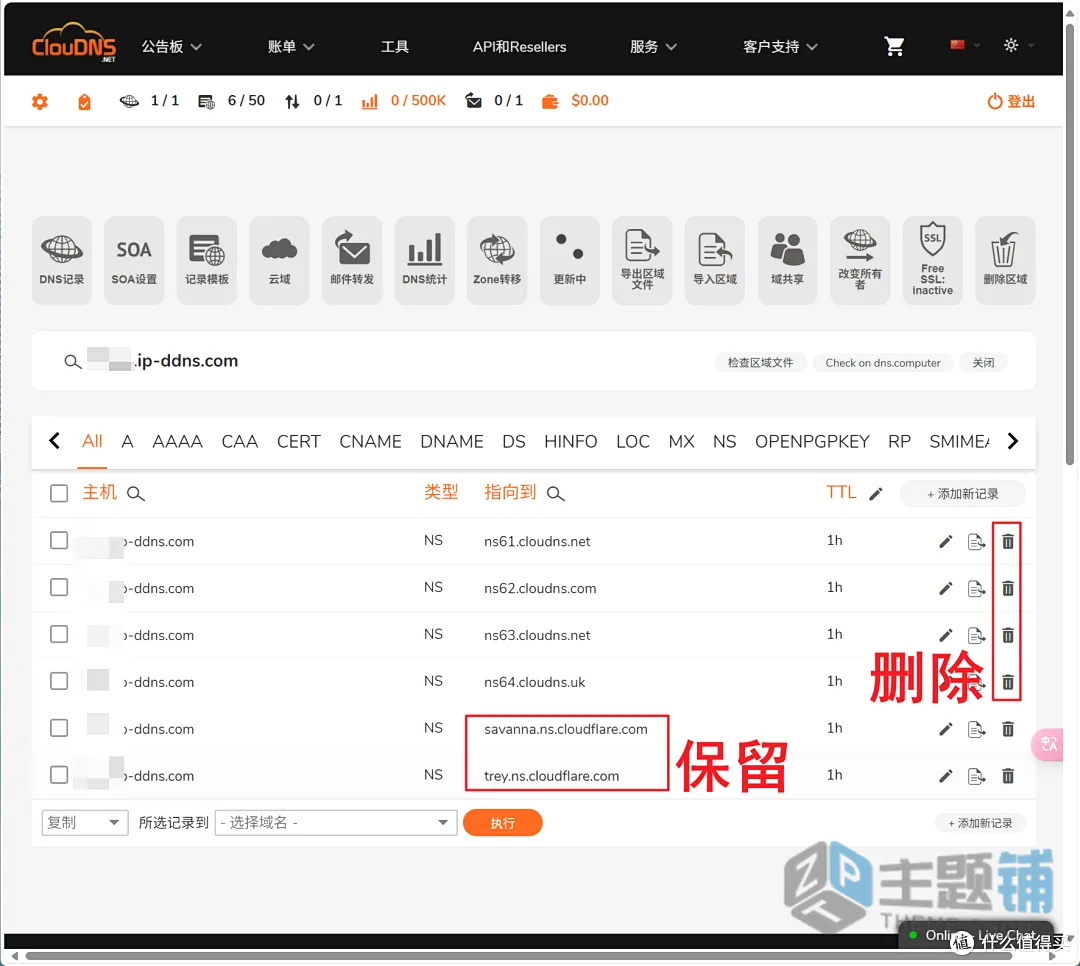Viewport: 1080px width, 966px height.
Task: Open Free SSL inactive icon
Action: pyautogui.click(x=933, y=260)
